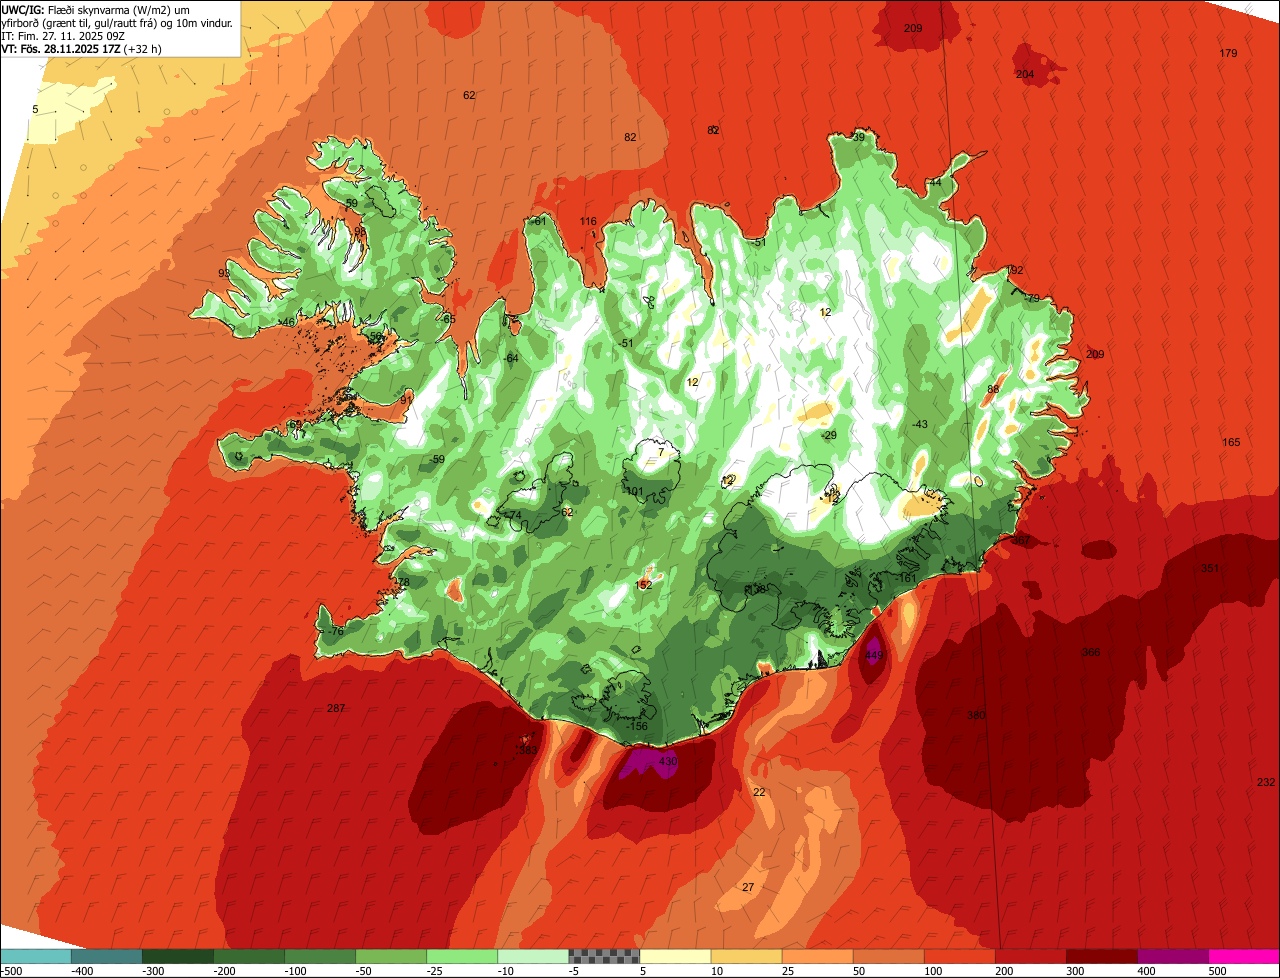Click the map value '5' in the pale yellow area
Image resolution: width=1280 pixels, height=978 pixels.
click(35, 109)
